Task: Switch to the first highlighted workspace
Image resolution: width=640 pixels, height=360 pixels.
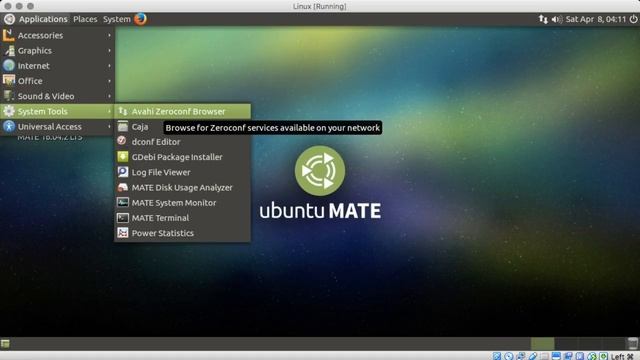Action: 542,343
